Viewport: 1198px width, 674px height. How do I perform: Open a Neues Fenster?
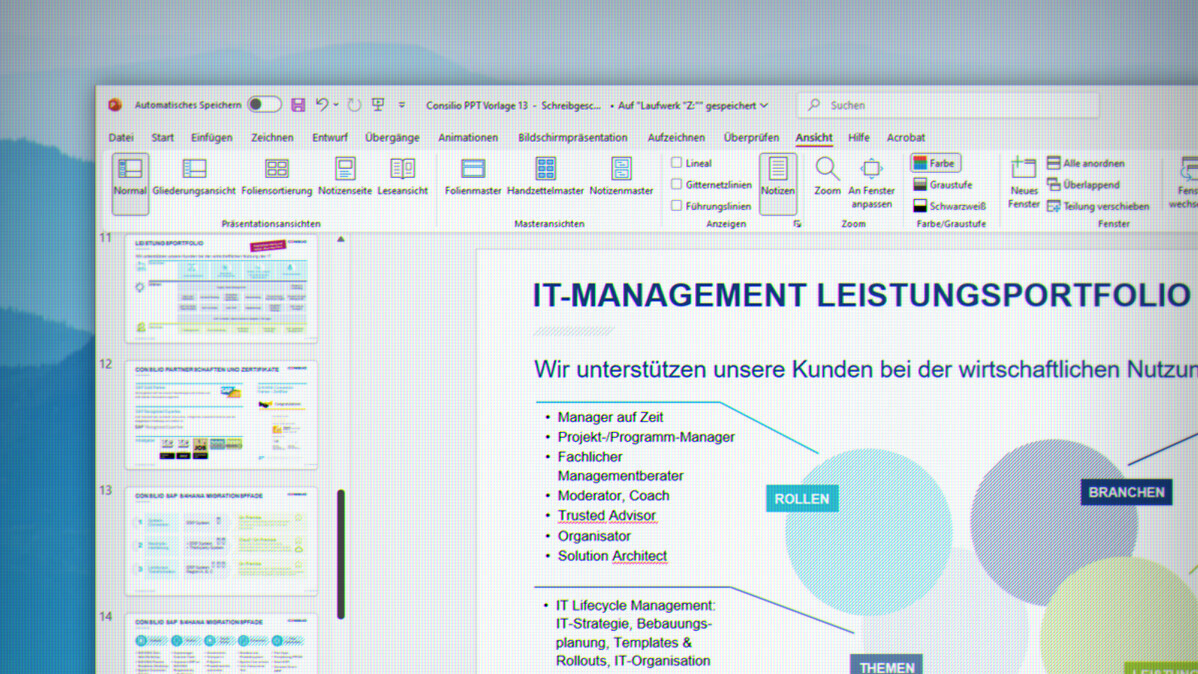(1023, 183)
